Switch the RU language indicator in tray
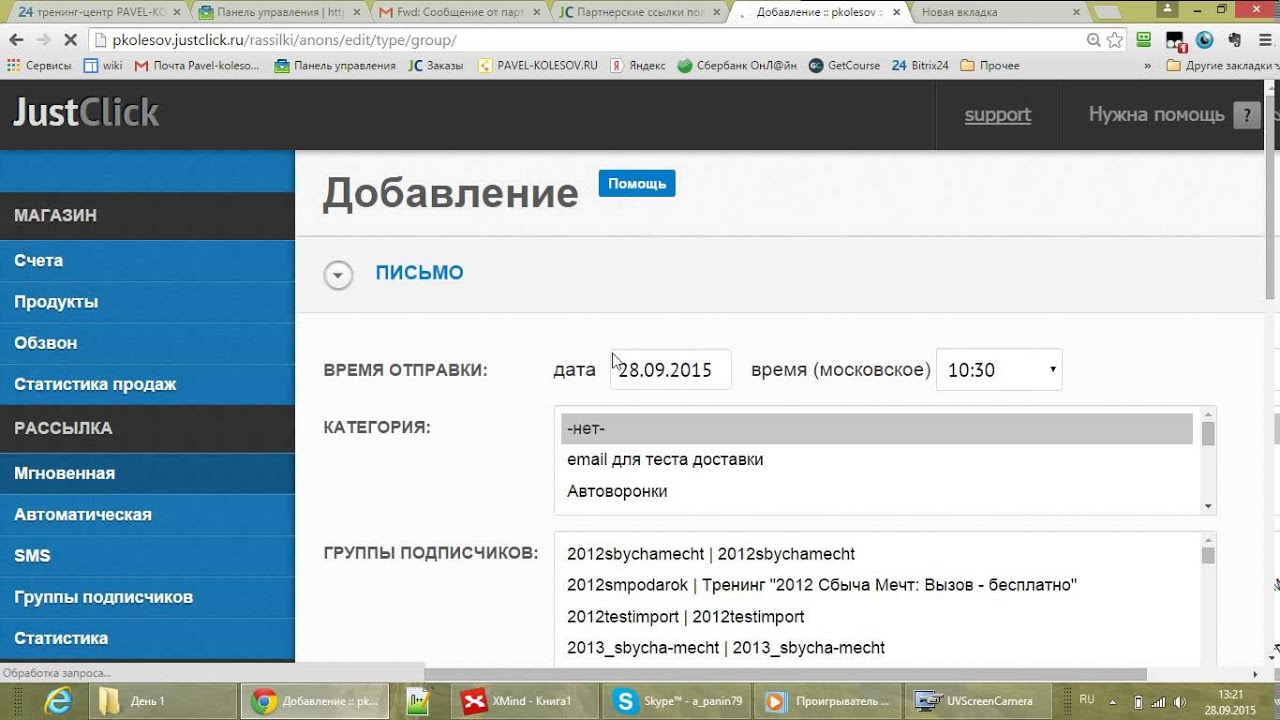 pyautogui.click(x=1087, y=700)
